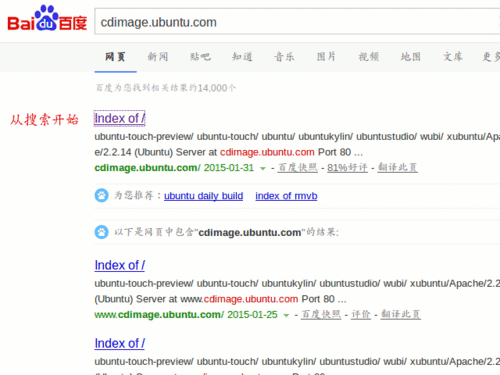Open the 知道 tab

(242, 57)
